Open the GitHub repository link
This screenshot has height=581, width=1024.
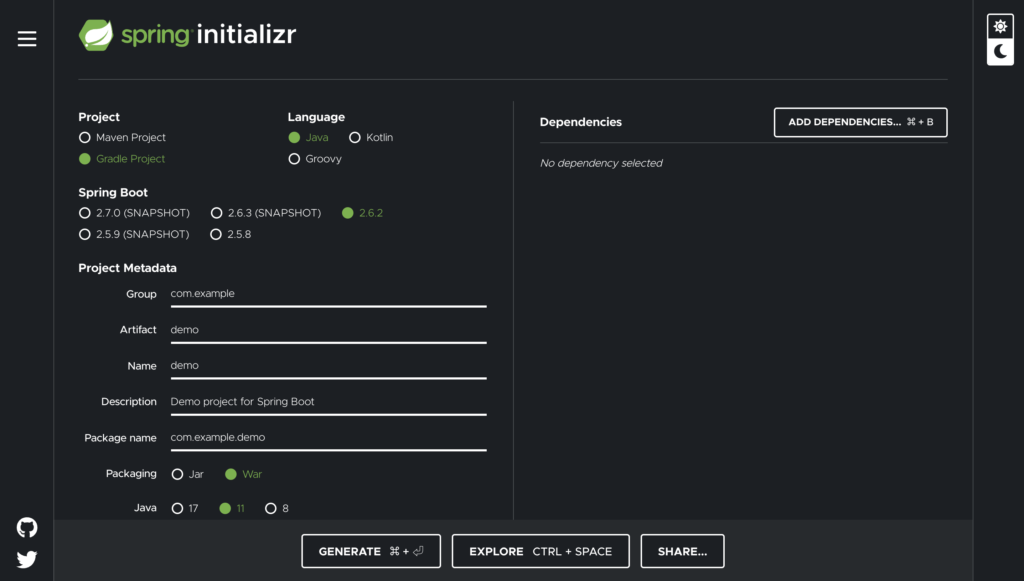(26, 527)
